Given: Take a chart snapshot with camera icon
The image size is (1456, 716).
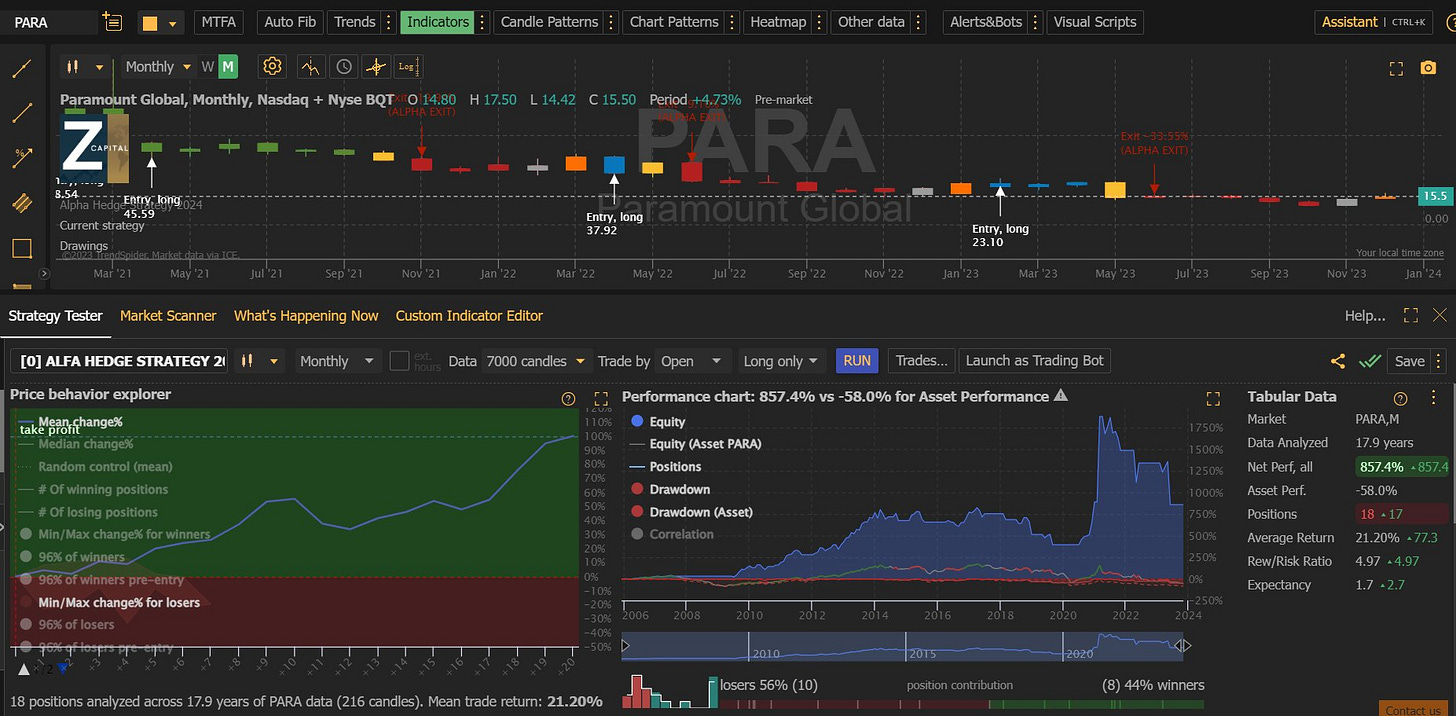Looking at the screenshot, I should click(x=1427, y=68).
